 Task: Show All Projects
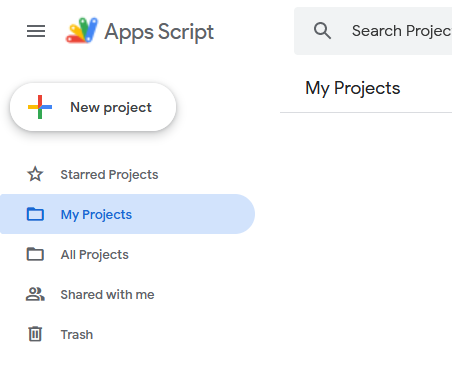pos(127,254)
